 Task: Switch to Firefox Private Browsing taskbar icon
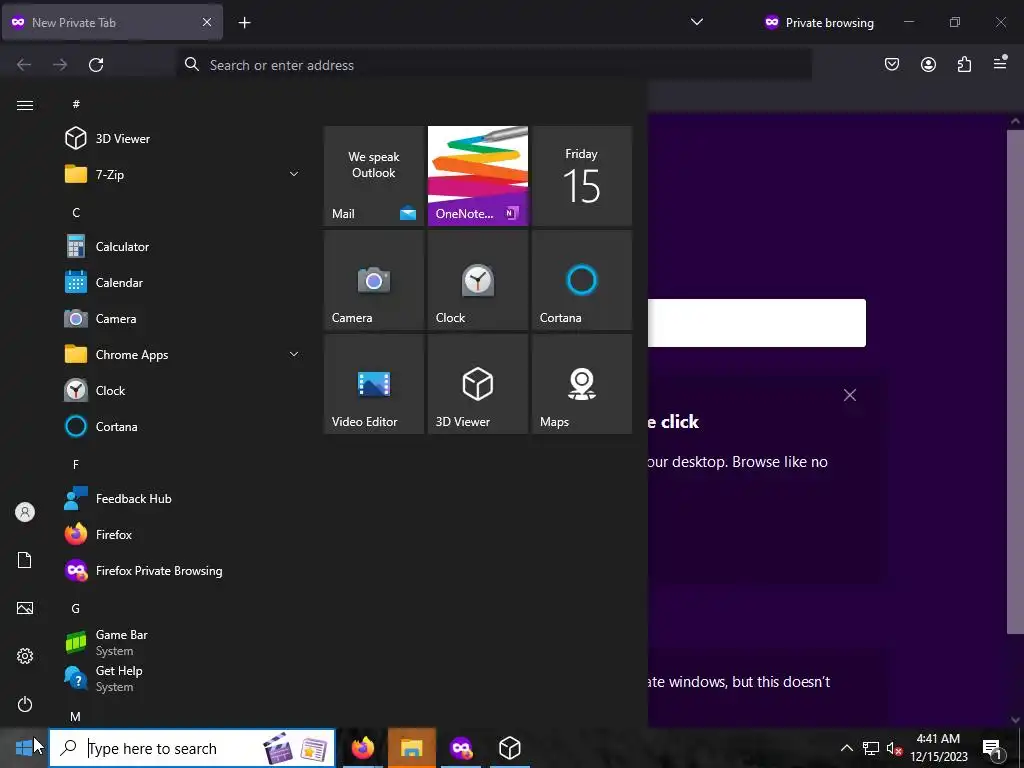click(x=460, y=748)
